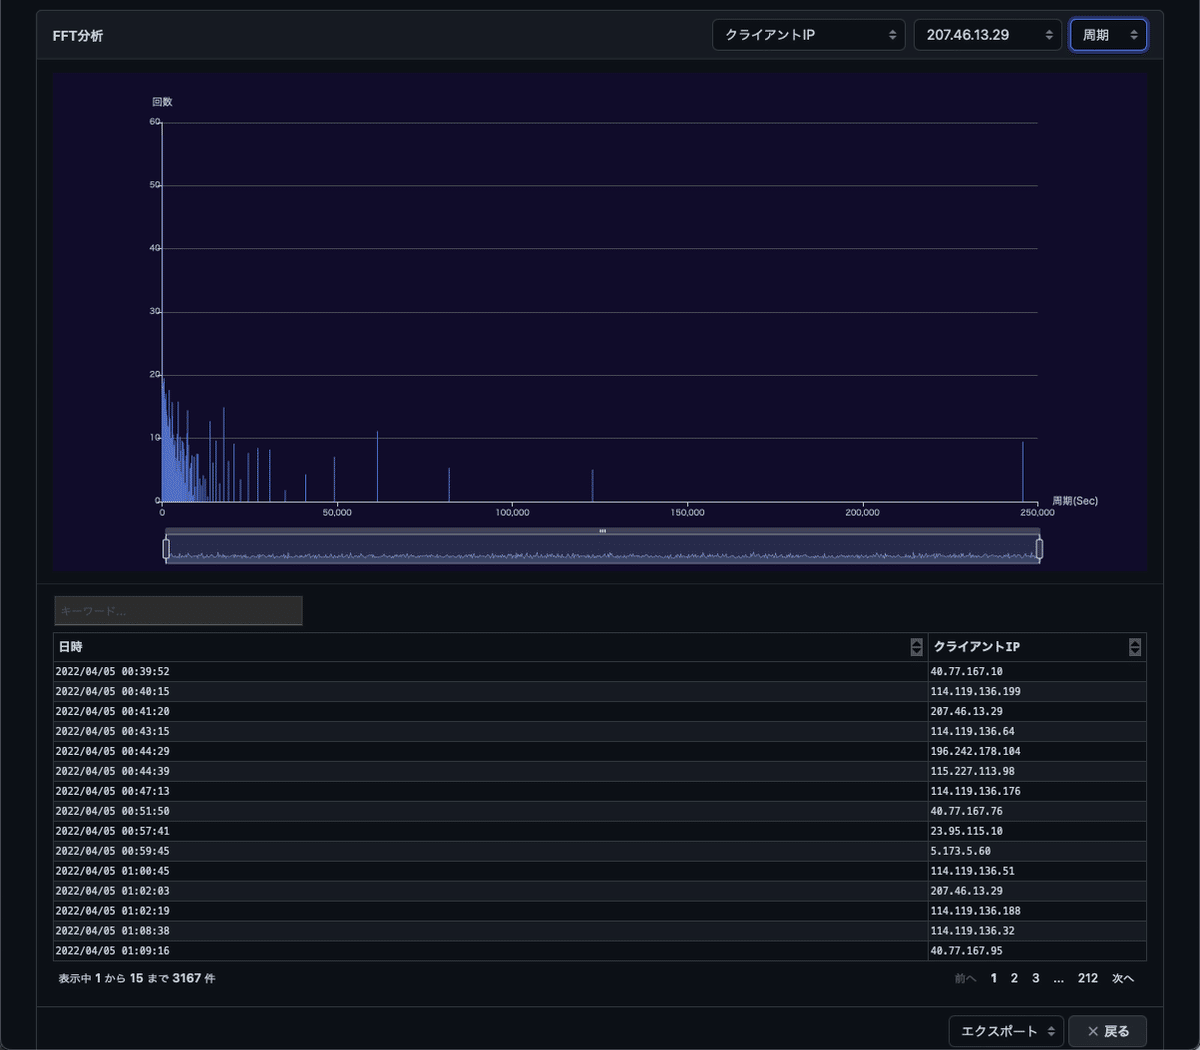Image resolution: width=1200 pixels, height=1050 pixels.
Task: Open the 周期 mode dropdown
Action: coord(1108,35)
